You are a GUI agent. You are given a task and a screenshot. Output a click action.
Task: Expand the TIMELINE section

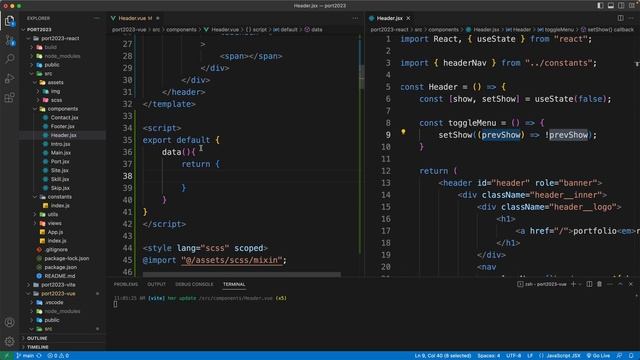[x=38, y=347]
